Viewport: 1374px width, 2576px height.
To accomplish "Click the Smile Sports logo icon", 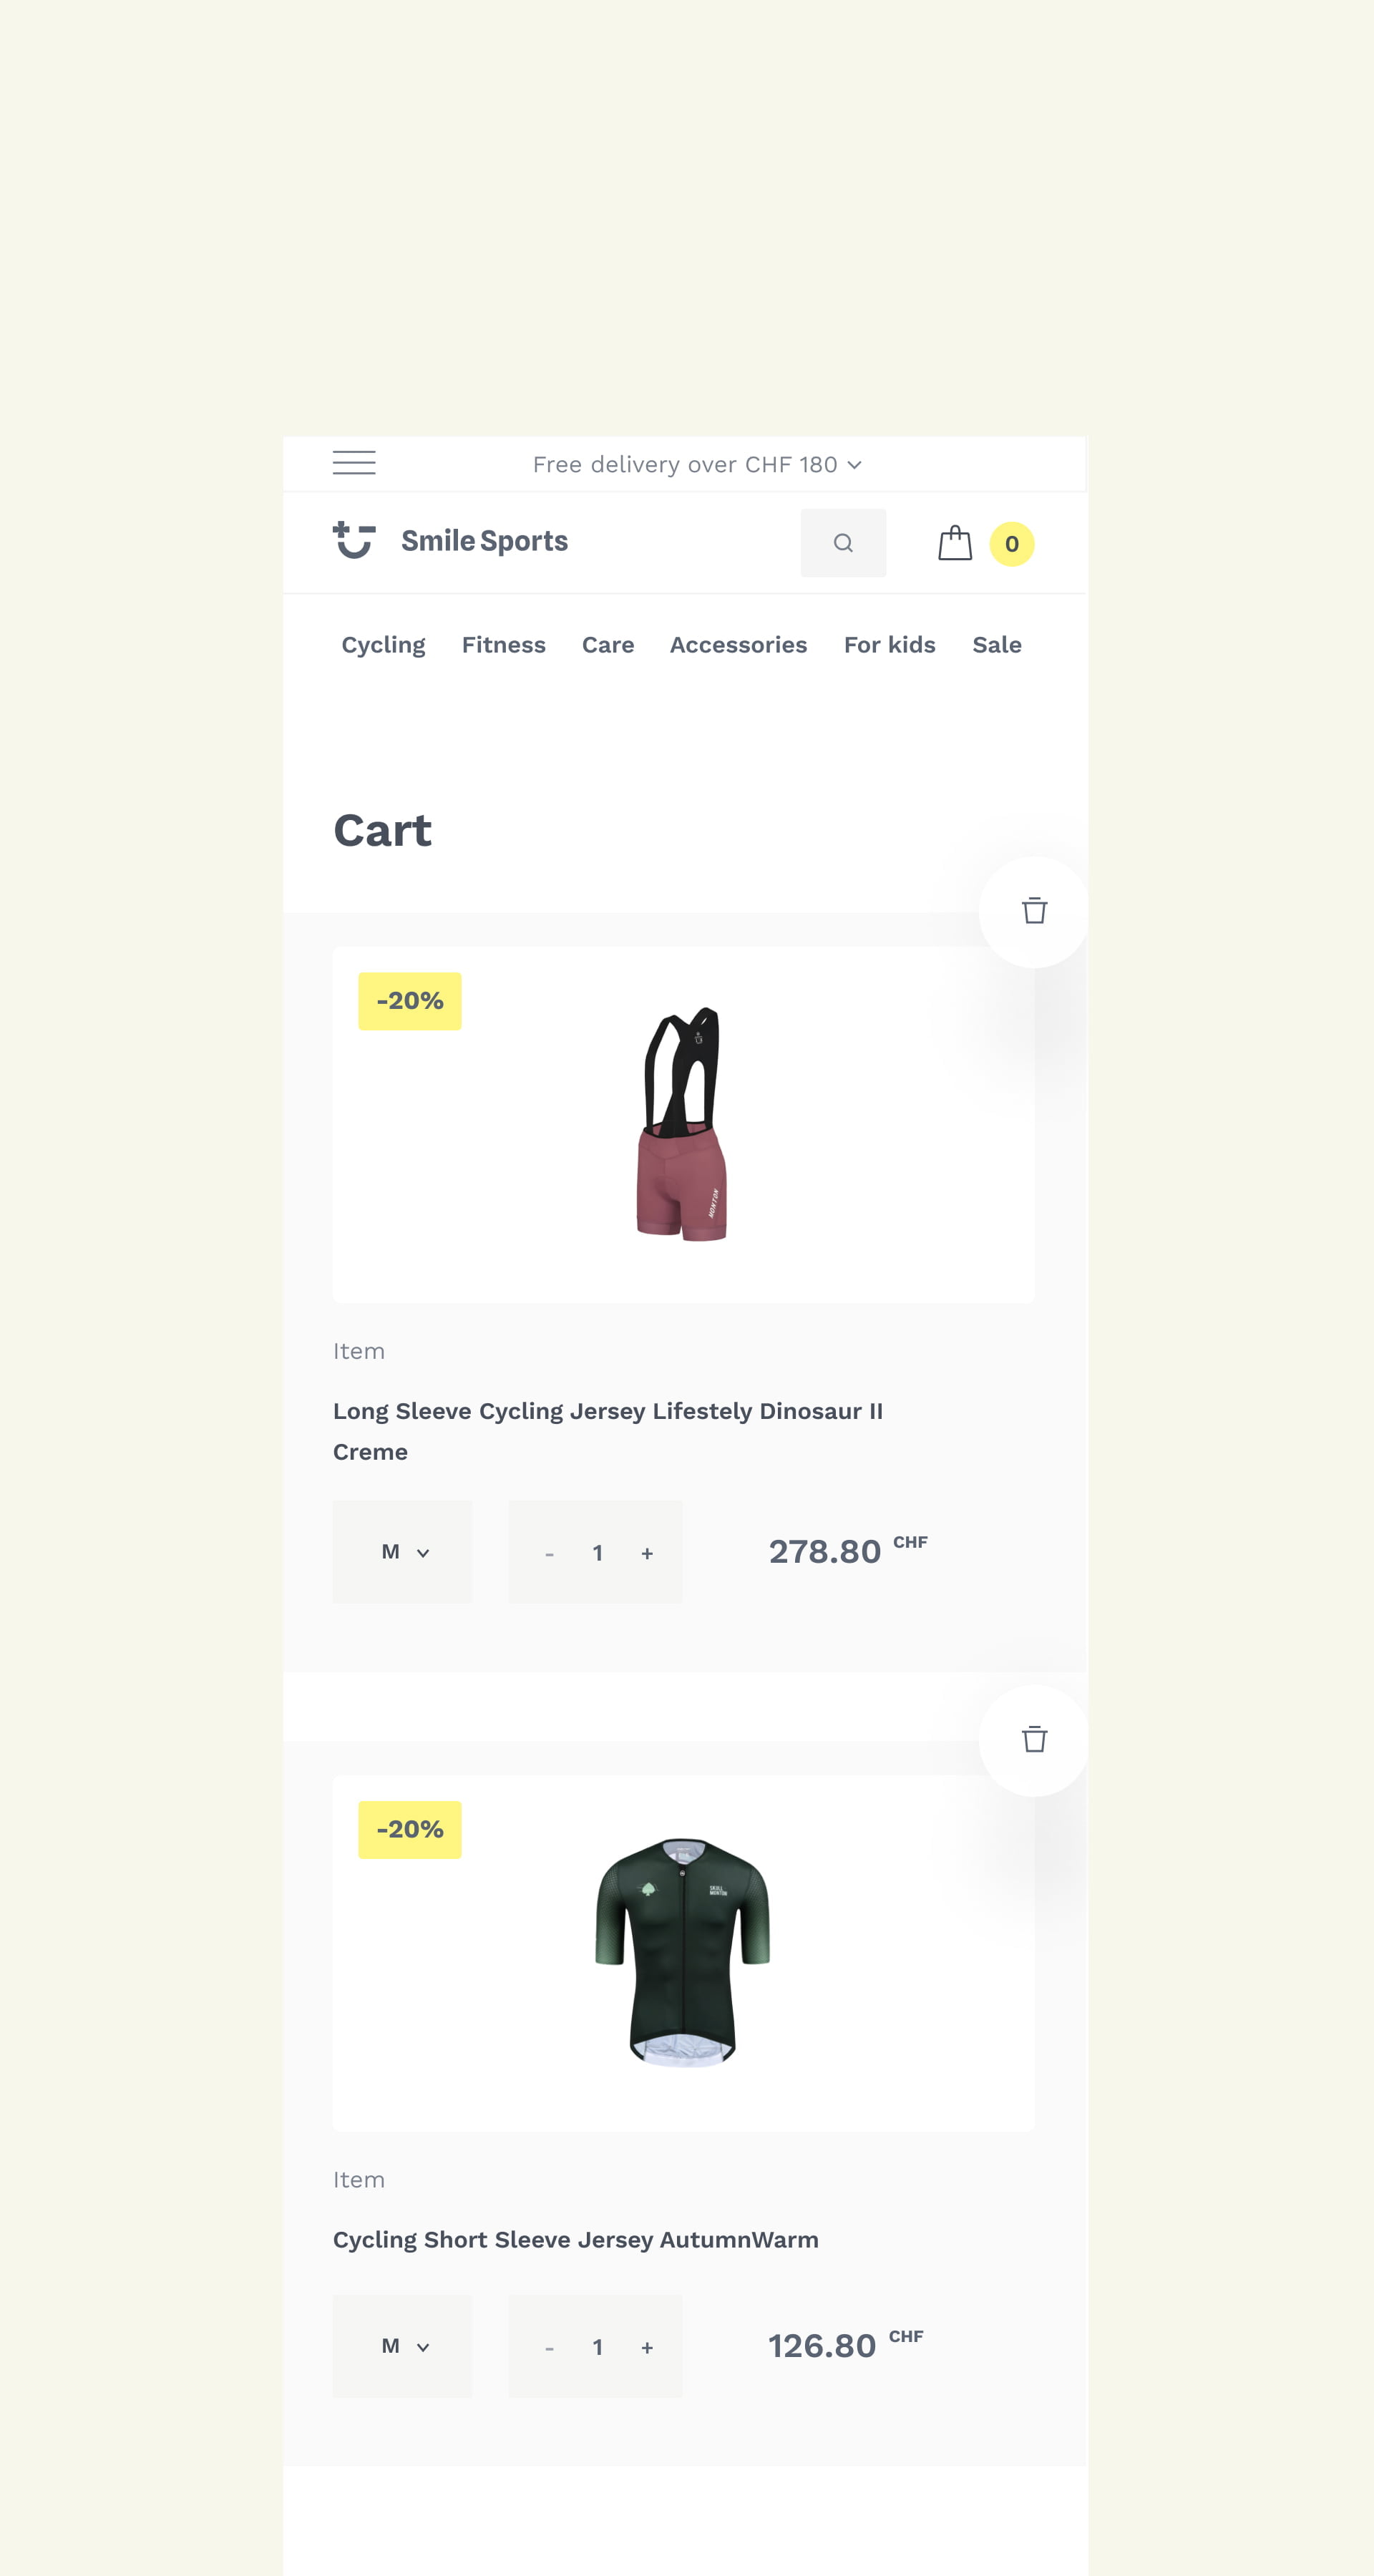I will [x=354, y=540].
